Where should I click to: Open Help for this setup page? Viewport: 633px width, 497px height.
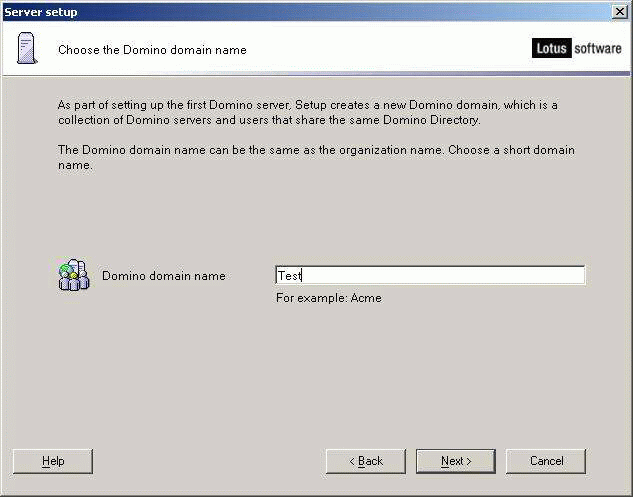pos(53,461)
